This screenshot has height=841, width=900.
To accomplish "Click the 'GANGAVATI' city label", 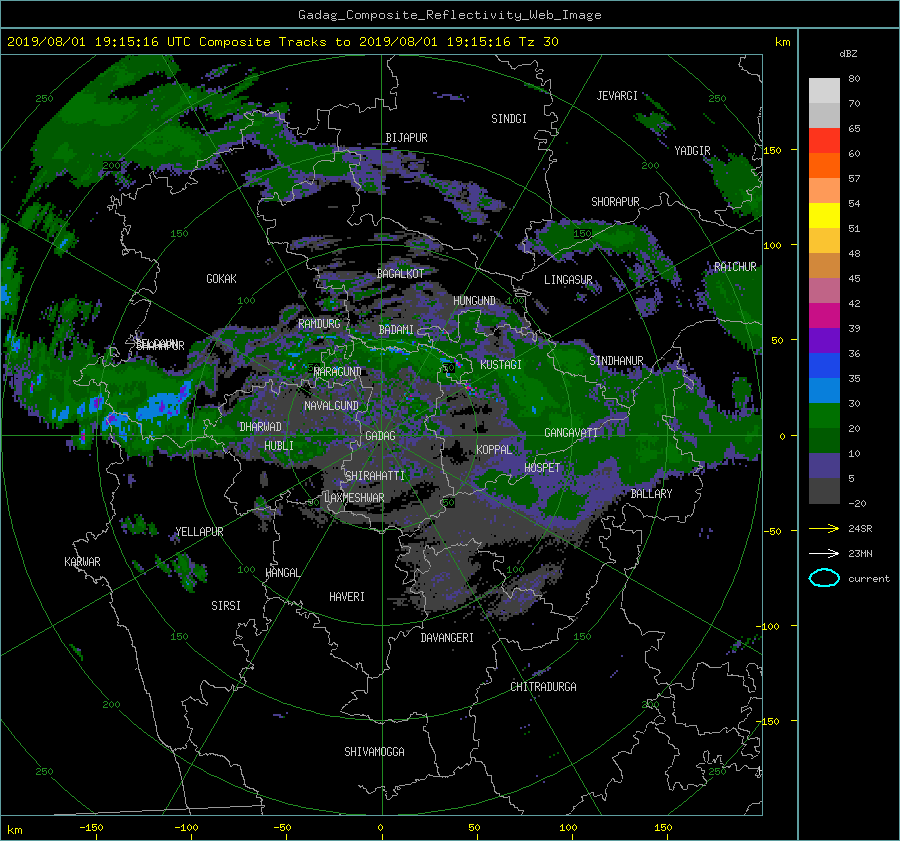I will (571, 433).
